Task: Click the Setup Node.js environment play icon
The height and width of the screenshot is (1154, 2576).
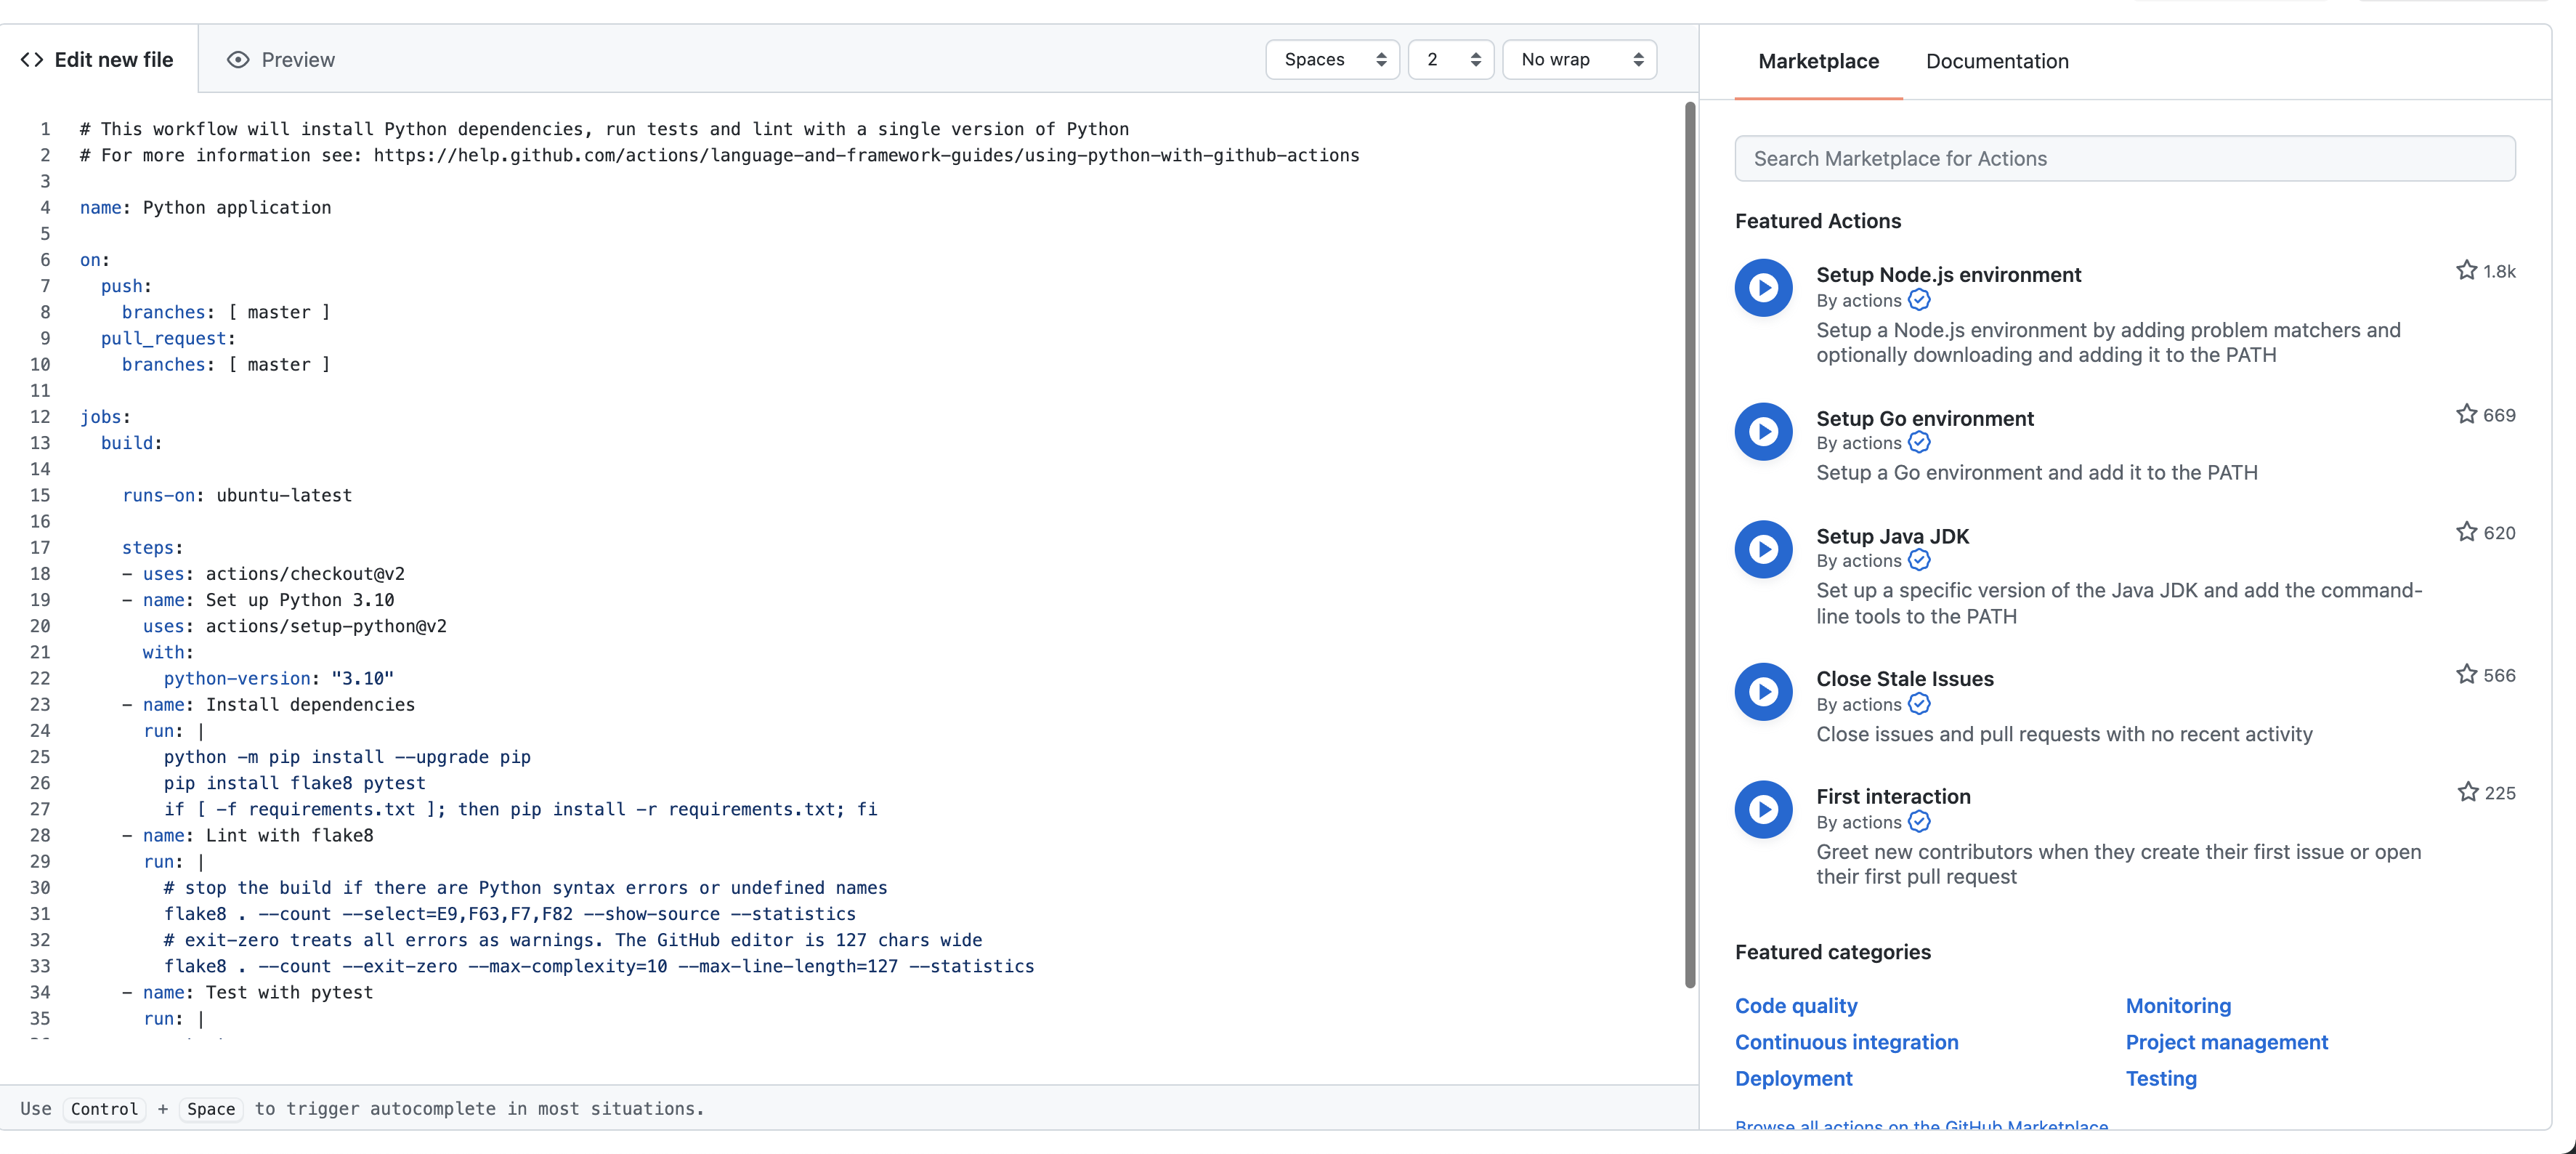Action: [x=1763, y=288]
